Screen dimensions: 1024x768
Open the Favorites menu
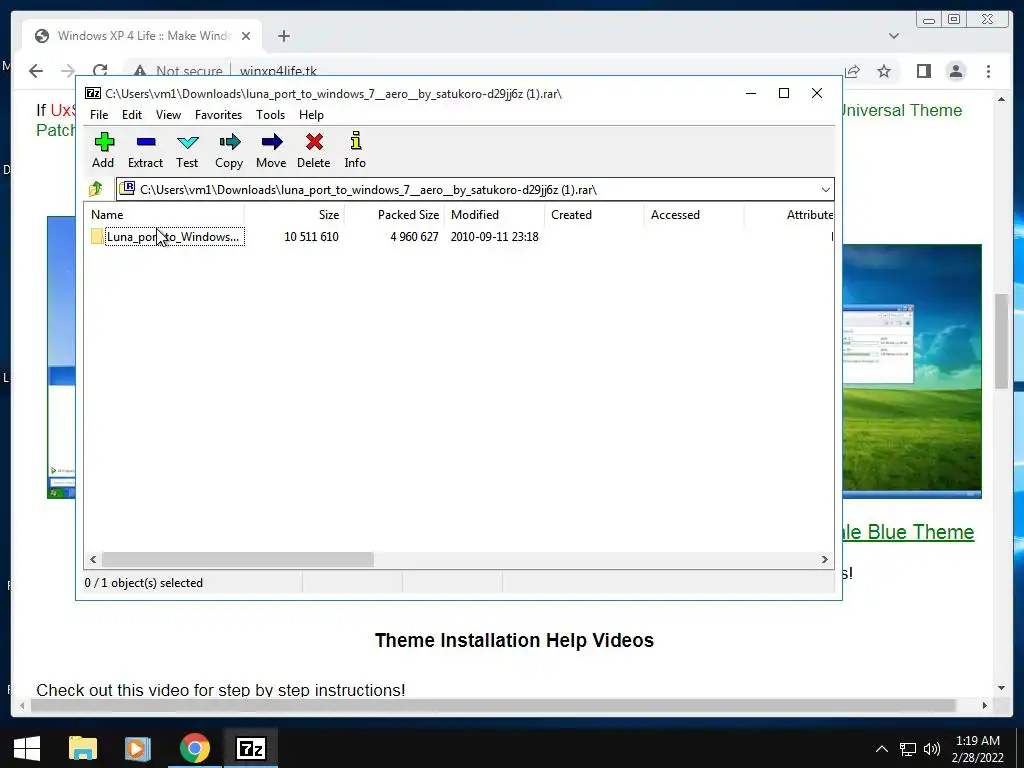[218, 115]
